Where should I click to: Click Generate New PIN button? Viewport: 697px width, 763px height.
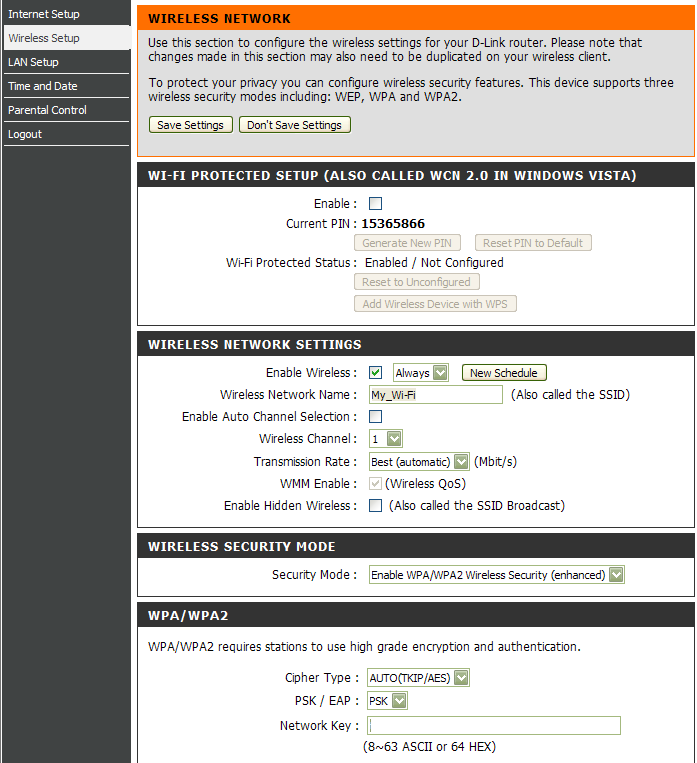point(407,243)
